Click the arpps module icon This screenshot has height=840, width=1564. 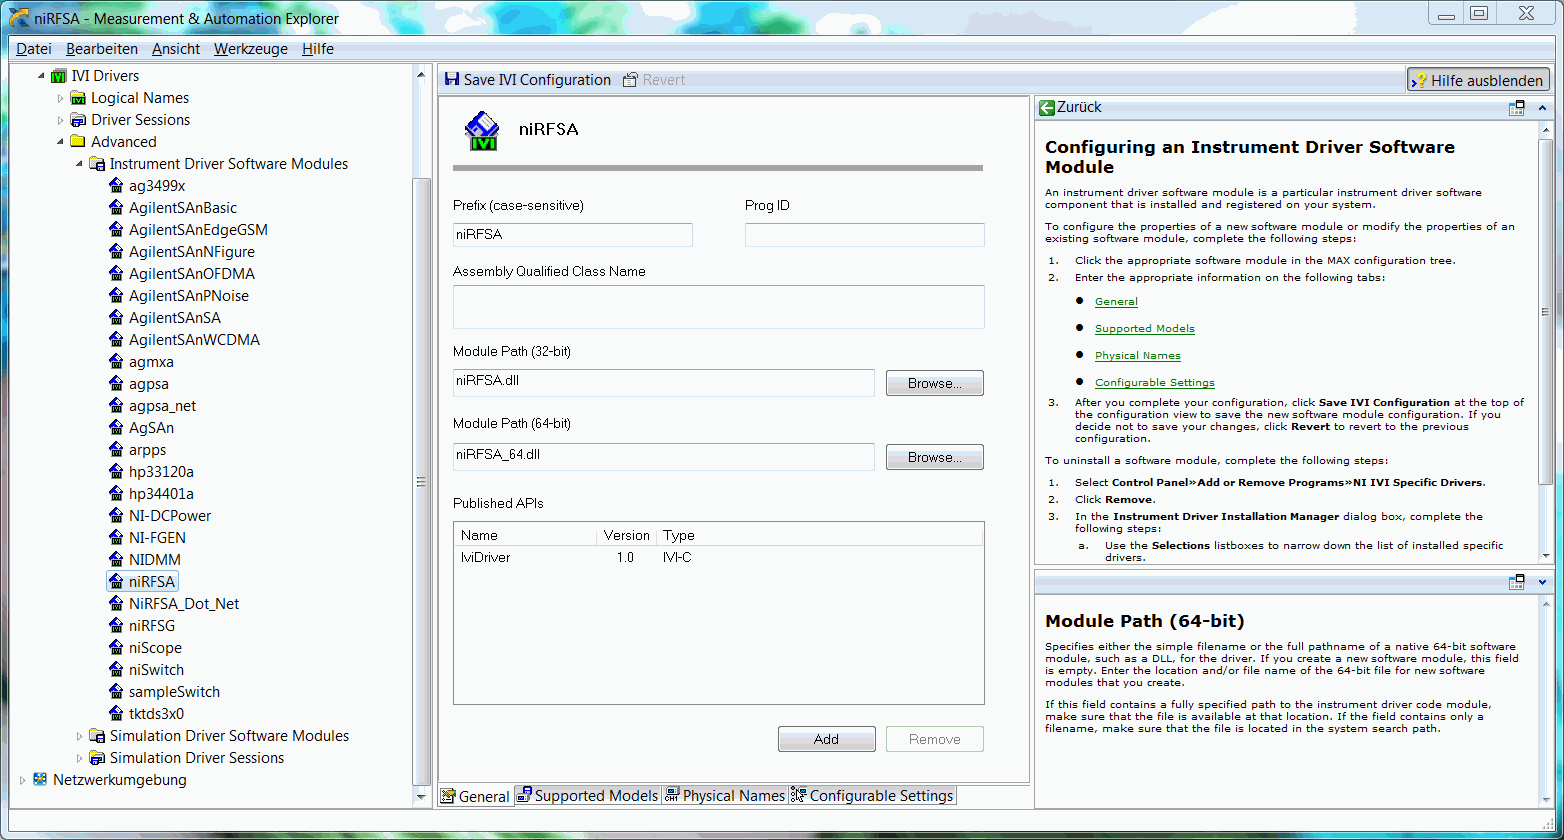point(116,450)
